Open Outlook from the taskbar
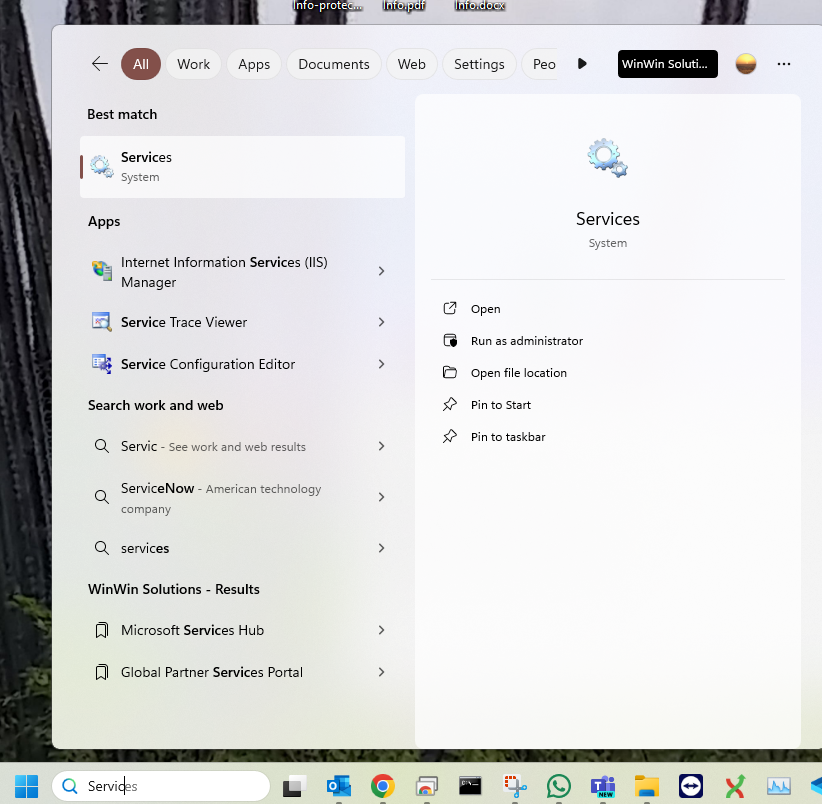The width and height of the screenshot is (822, 804). (339, 786)
